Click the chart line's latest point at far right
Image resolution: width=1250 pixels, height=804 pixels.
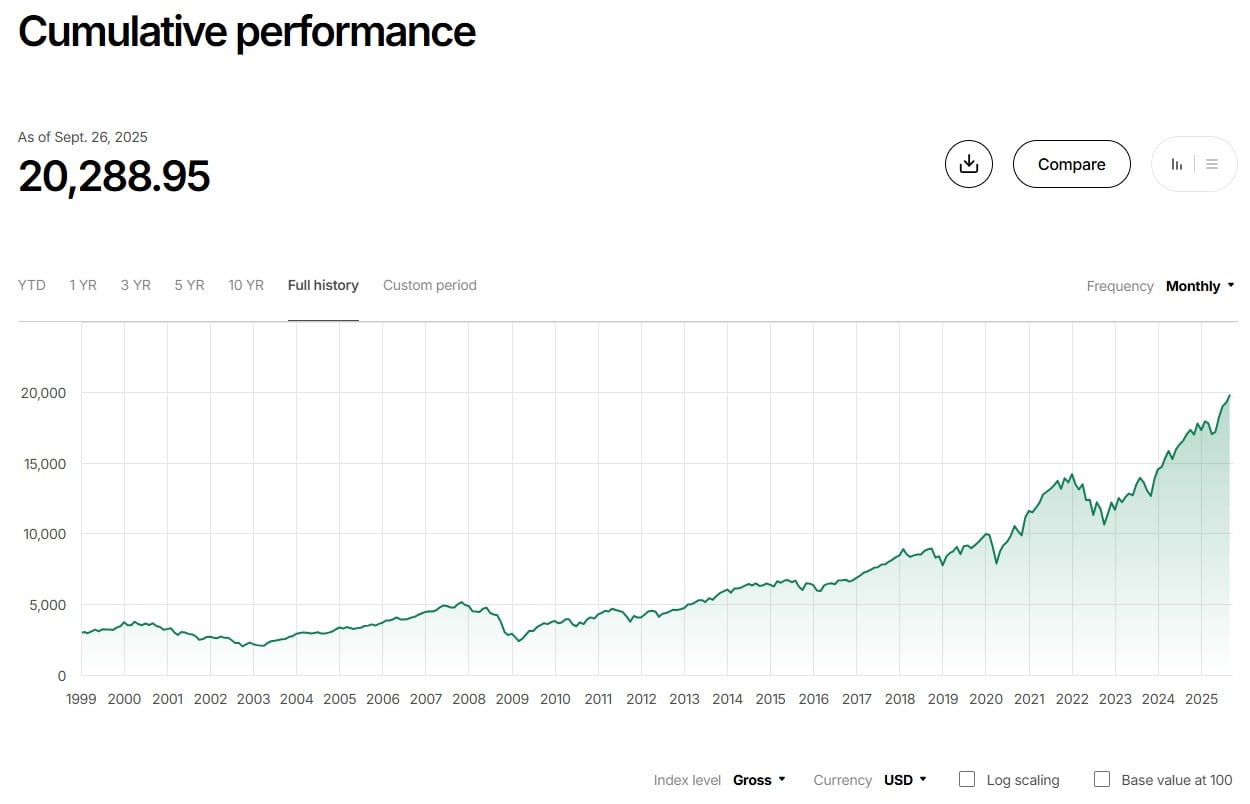[1229, 396]
